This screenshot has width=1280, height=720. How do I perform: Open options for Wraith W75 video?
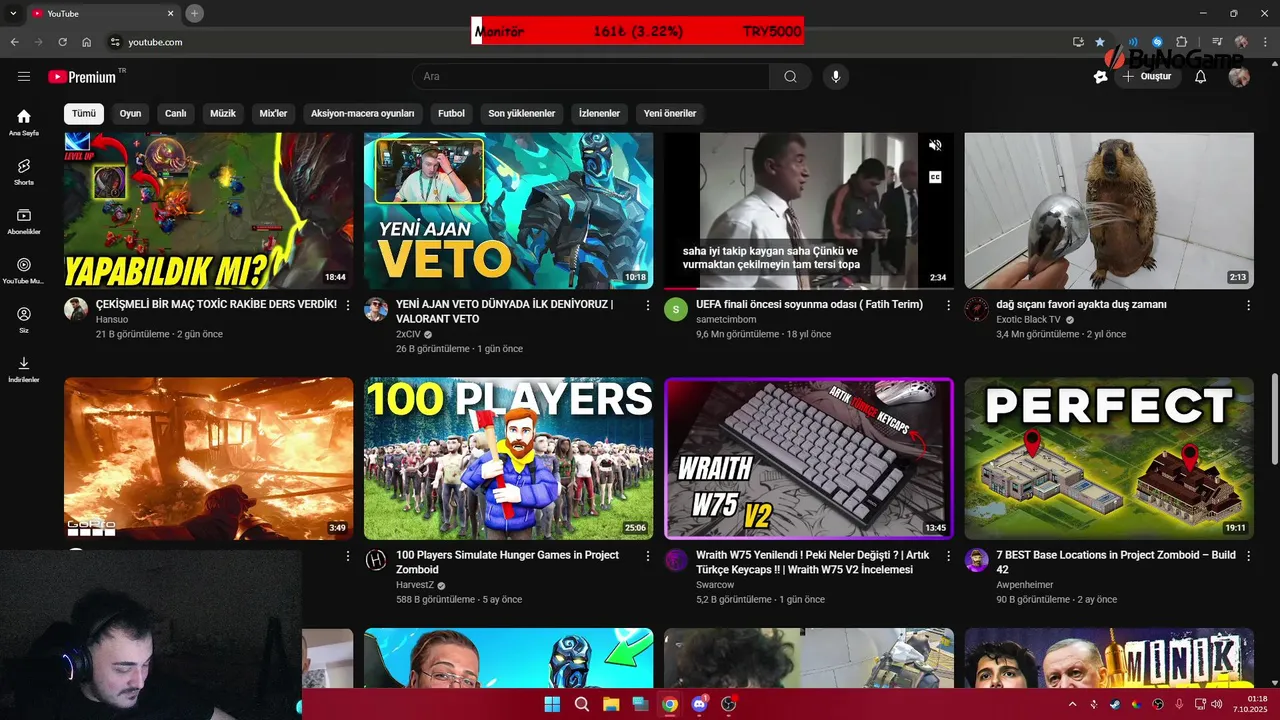coord(948,556)
